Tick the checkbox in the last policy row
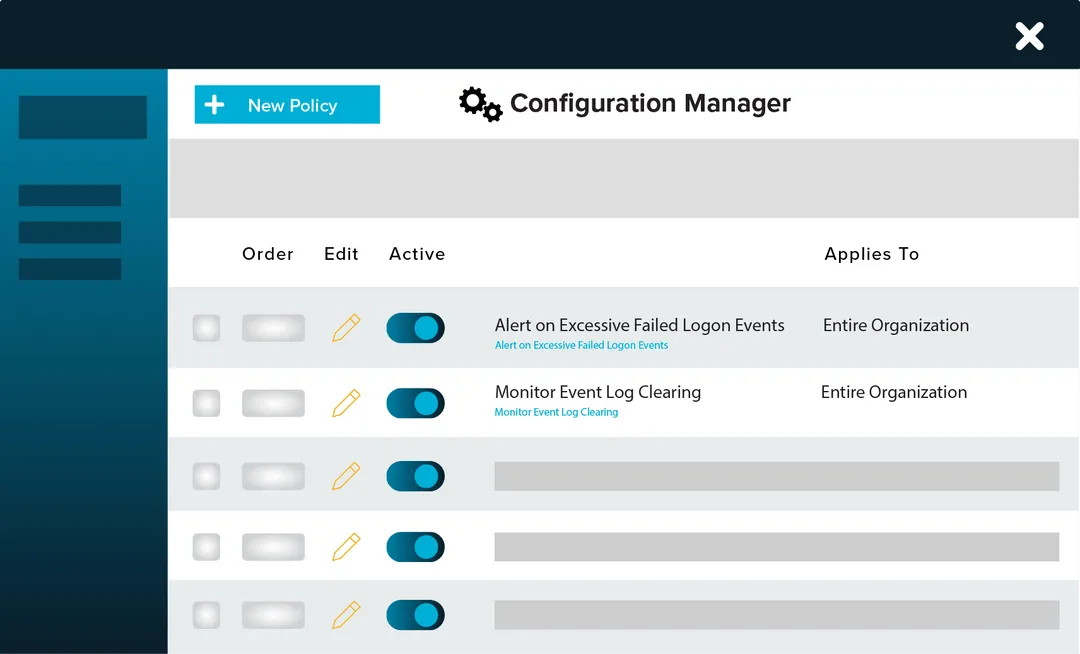1080x654 pixels. click(x=207, y=615)
